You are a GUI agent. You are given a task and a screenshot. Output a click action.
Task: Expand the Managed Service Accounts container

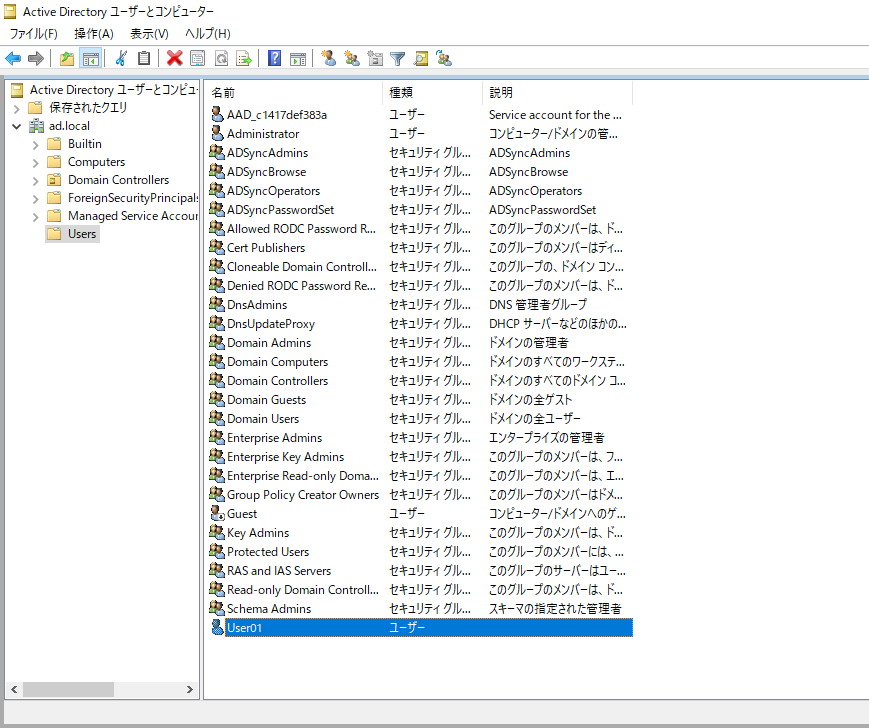click(x=35, y=217)
